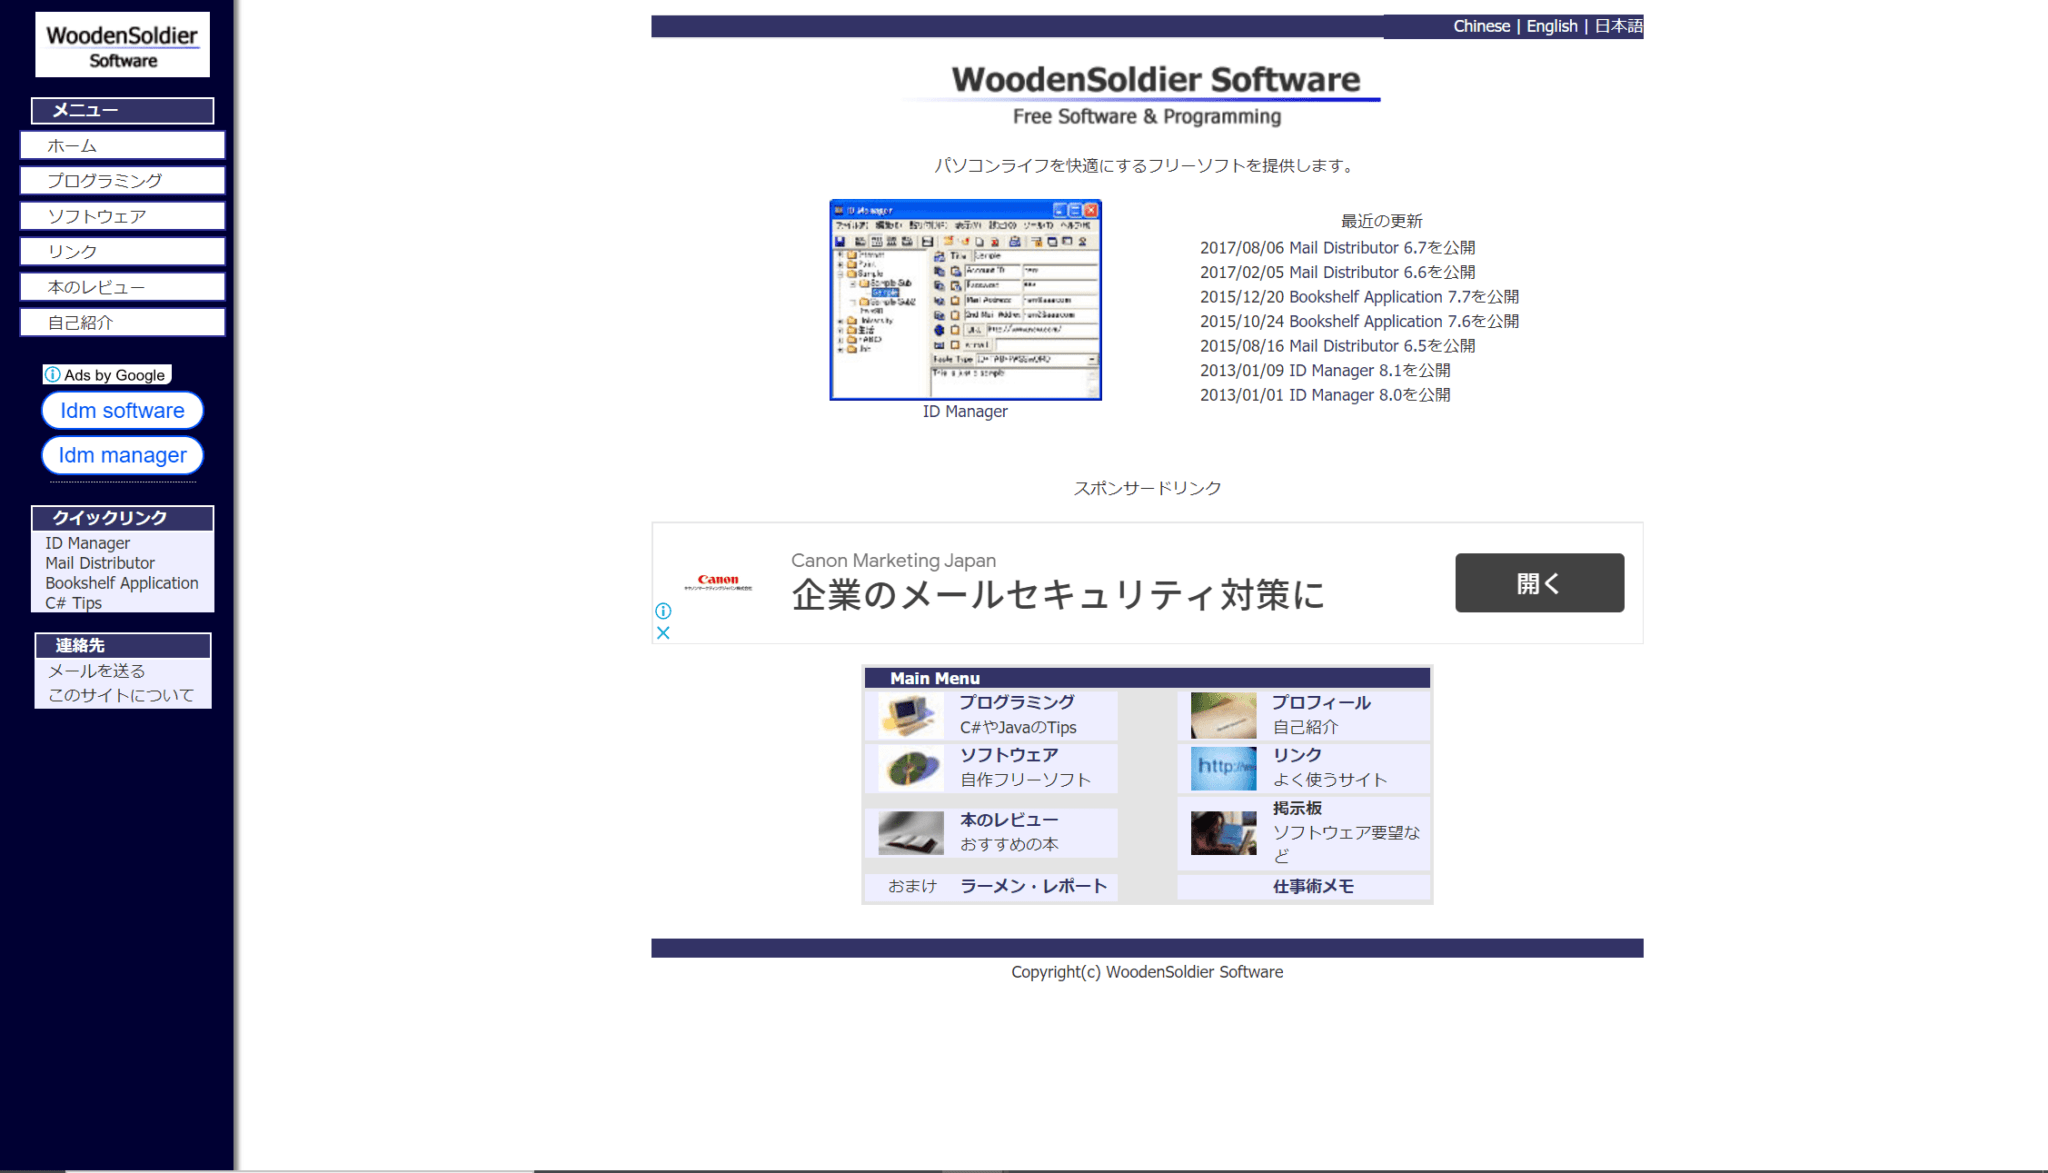Click the profile paper icon beside プロフィール
The image size is (2048, 1173).
point(1223,715)
